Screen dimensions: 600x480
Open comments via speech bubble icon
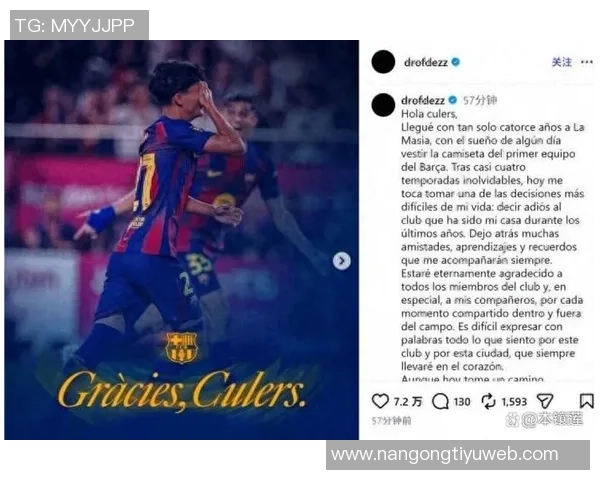(440, 402)
